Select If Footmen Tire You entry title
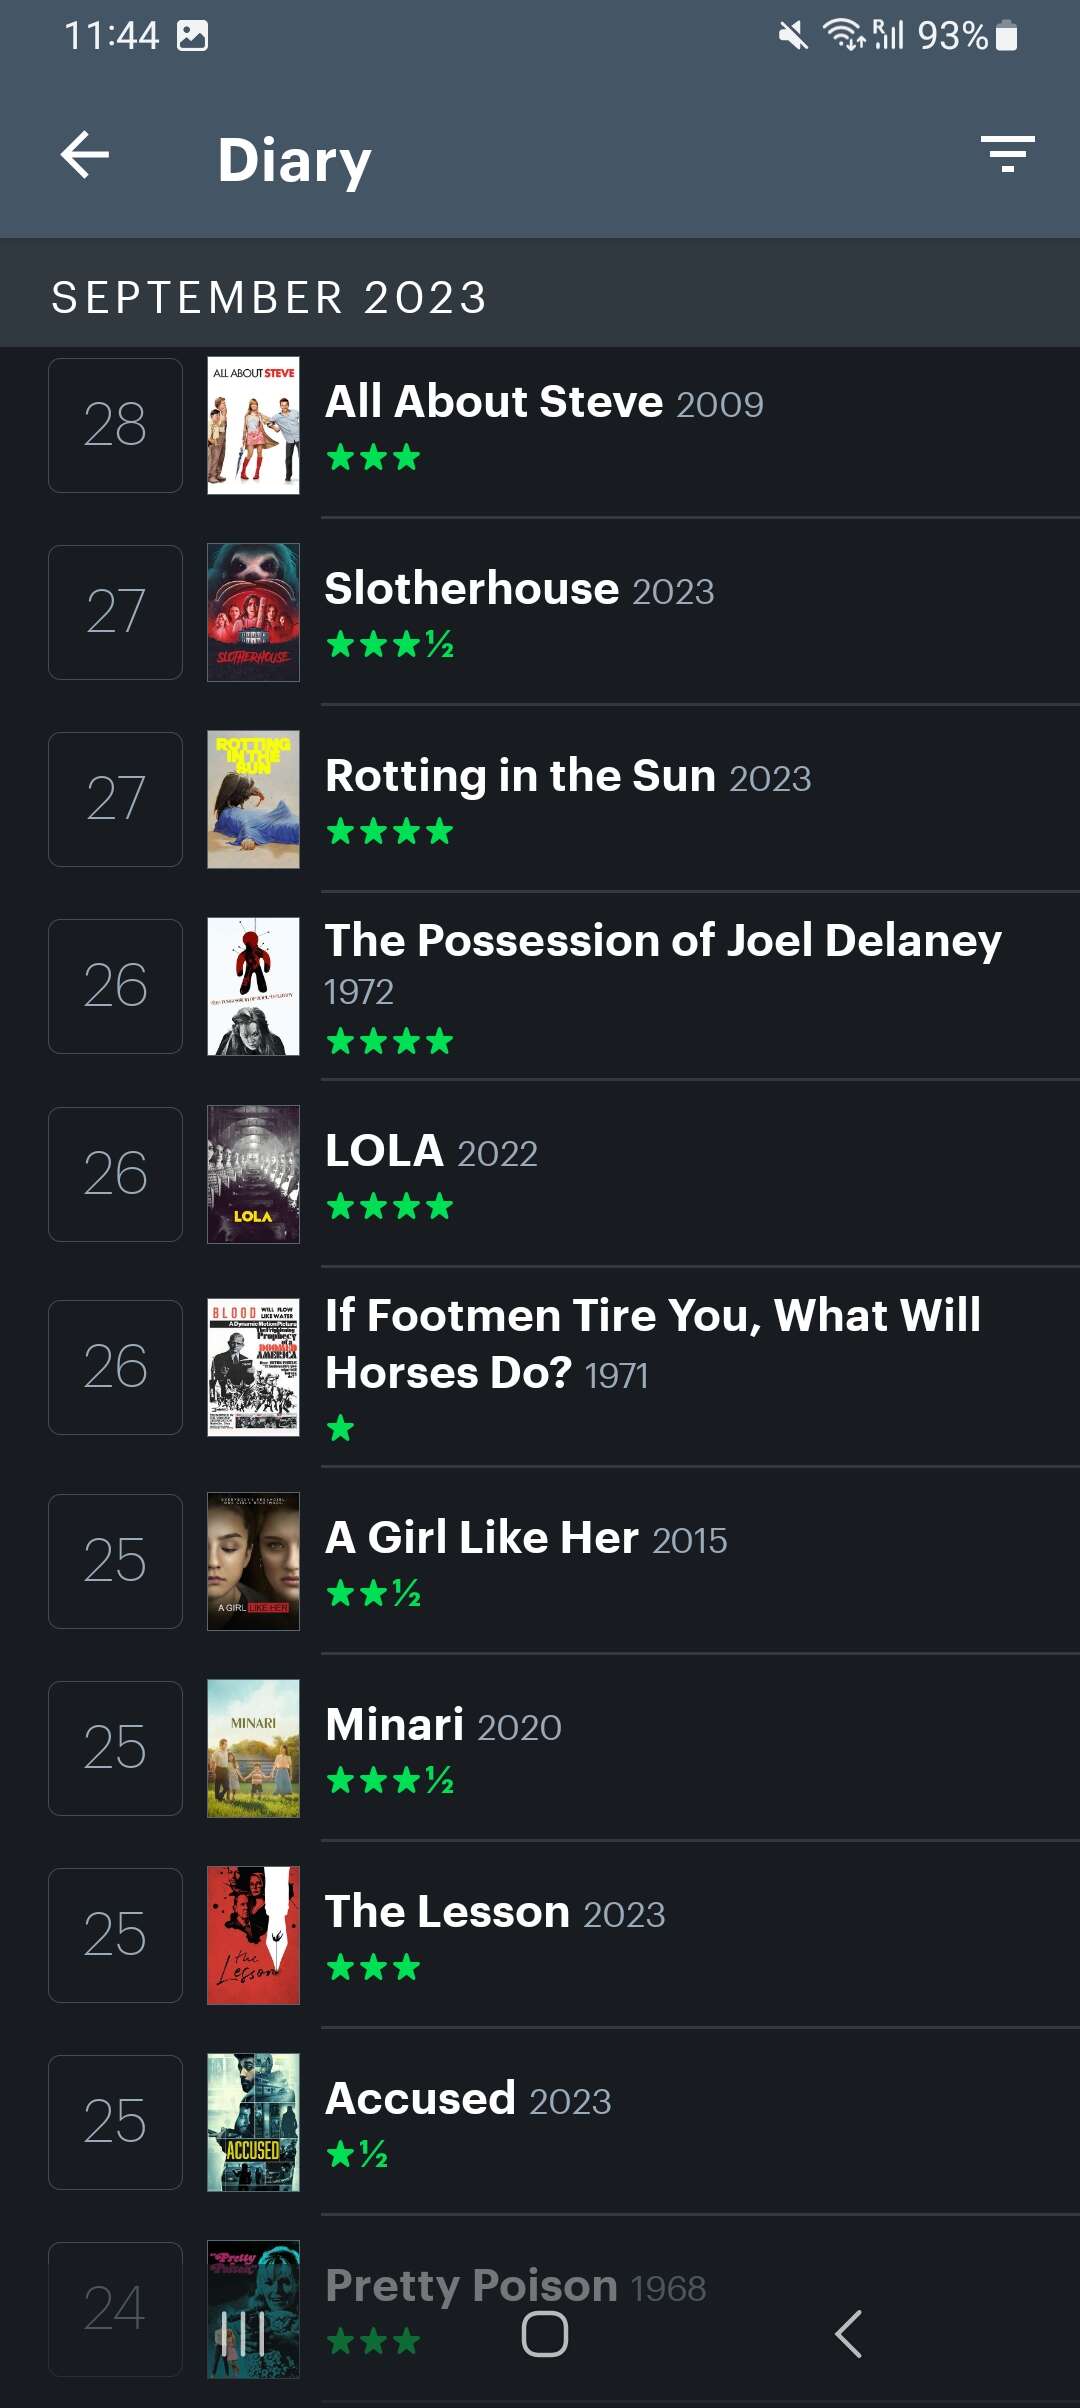 (652, 1343)
